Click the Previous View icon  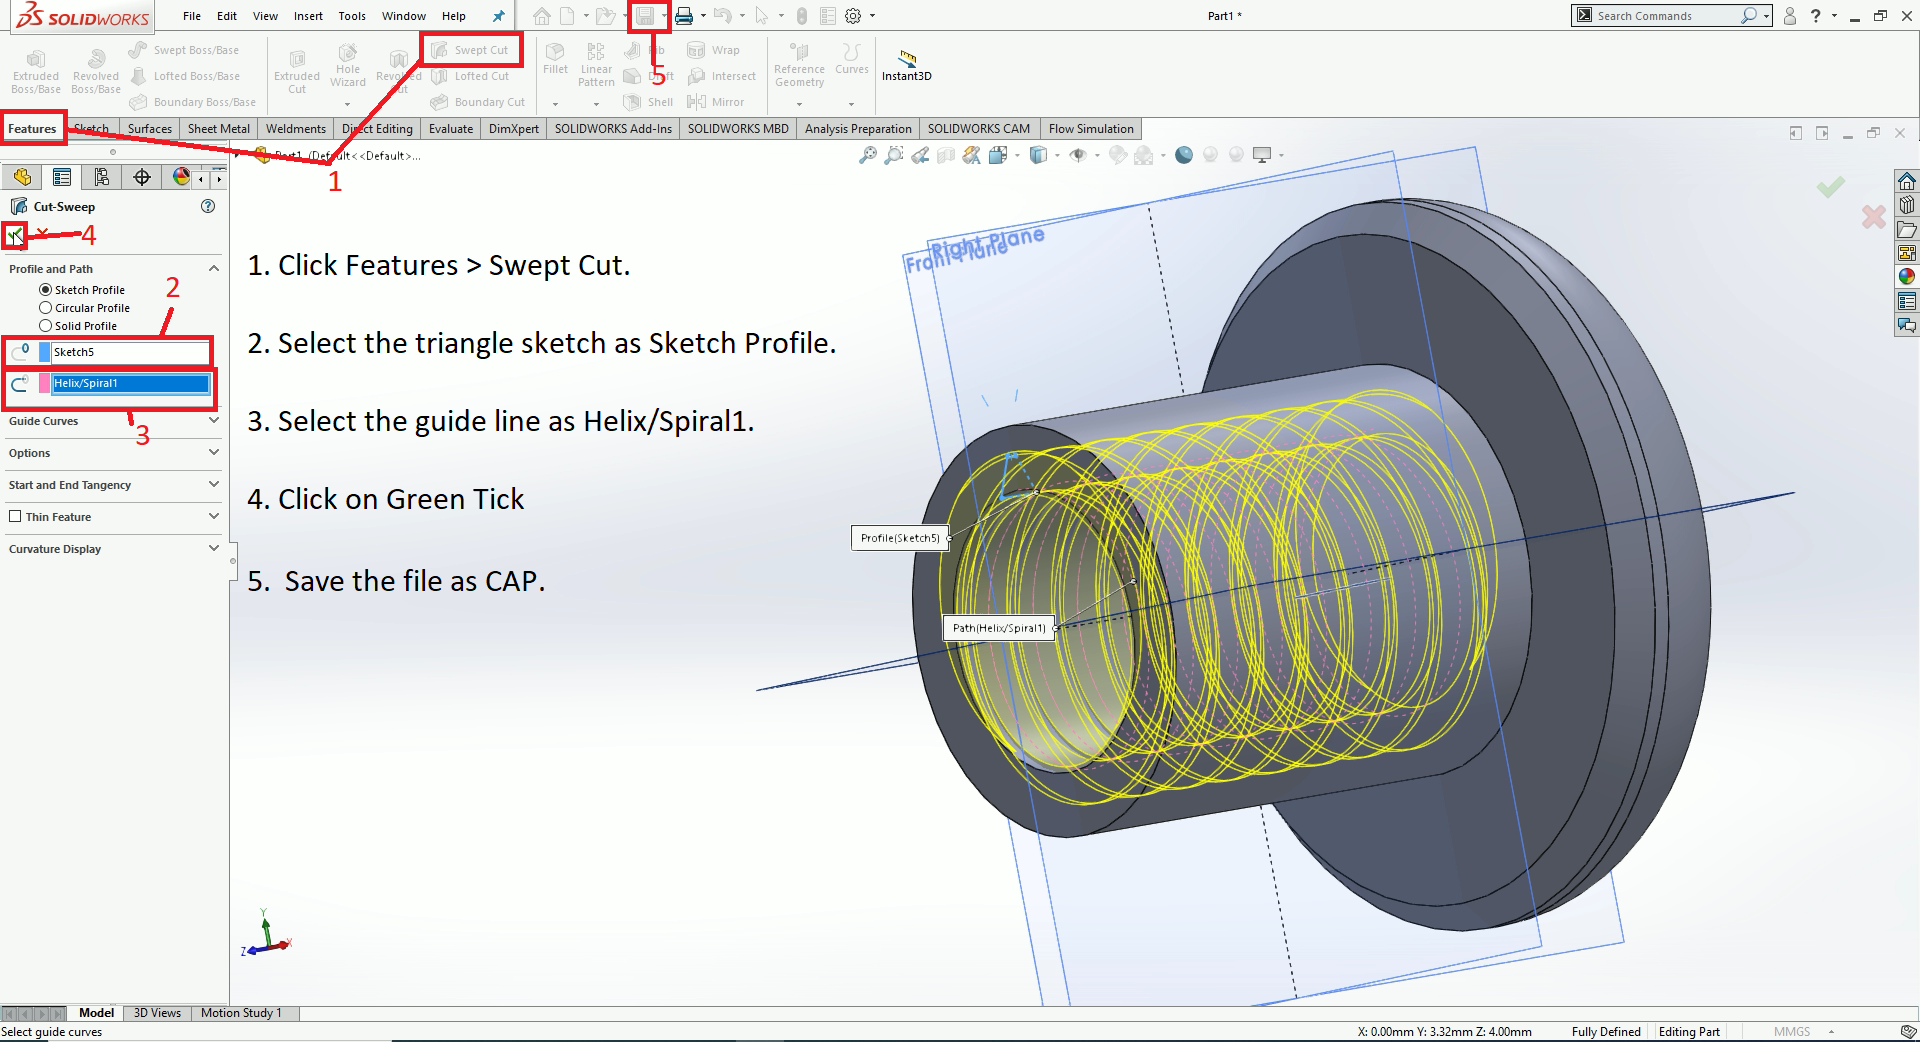tap(920, 155)
